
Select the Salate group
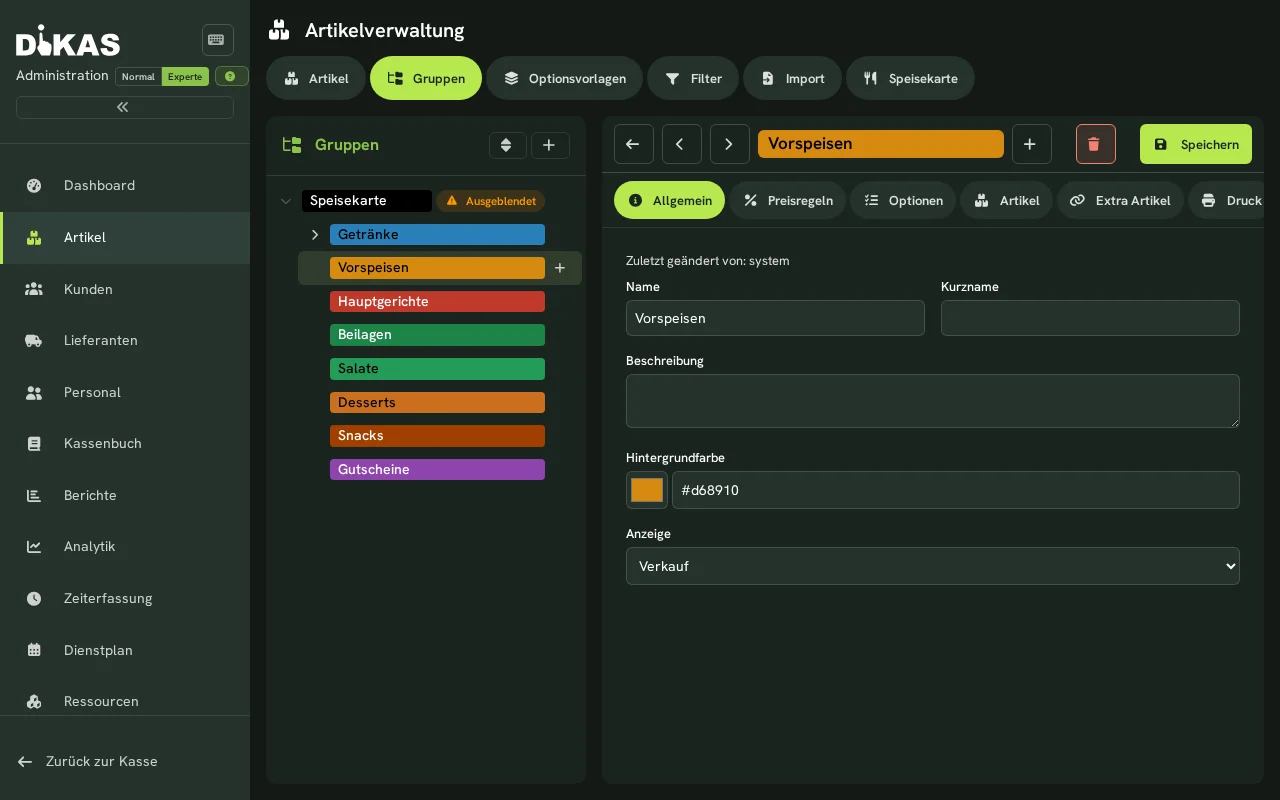tap(437, 369)
